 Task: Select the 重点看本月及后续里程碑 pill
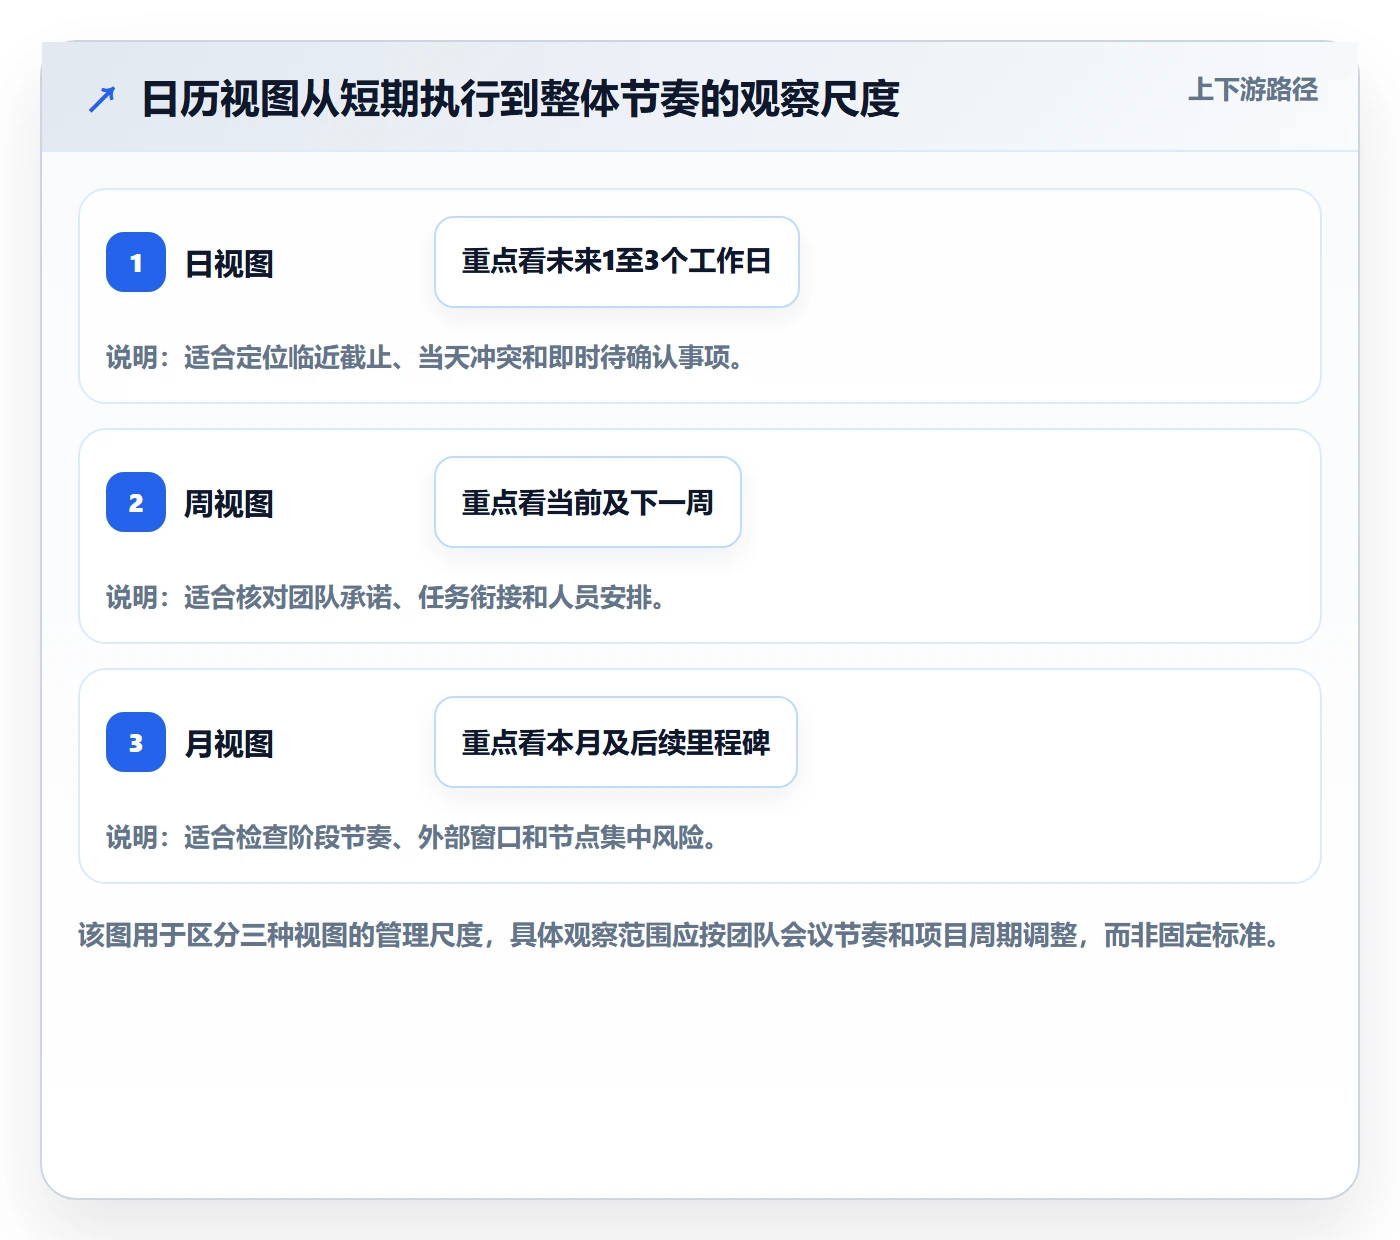tap(616, 742)
